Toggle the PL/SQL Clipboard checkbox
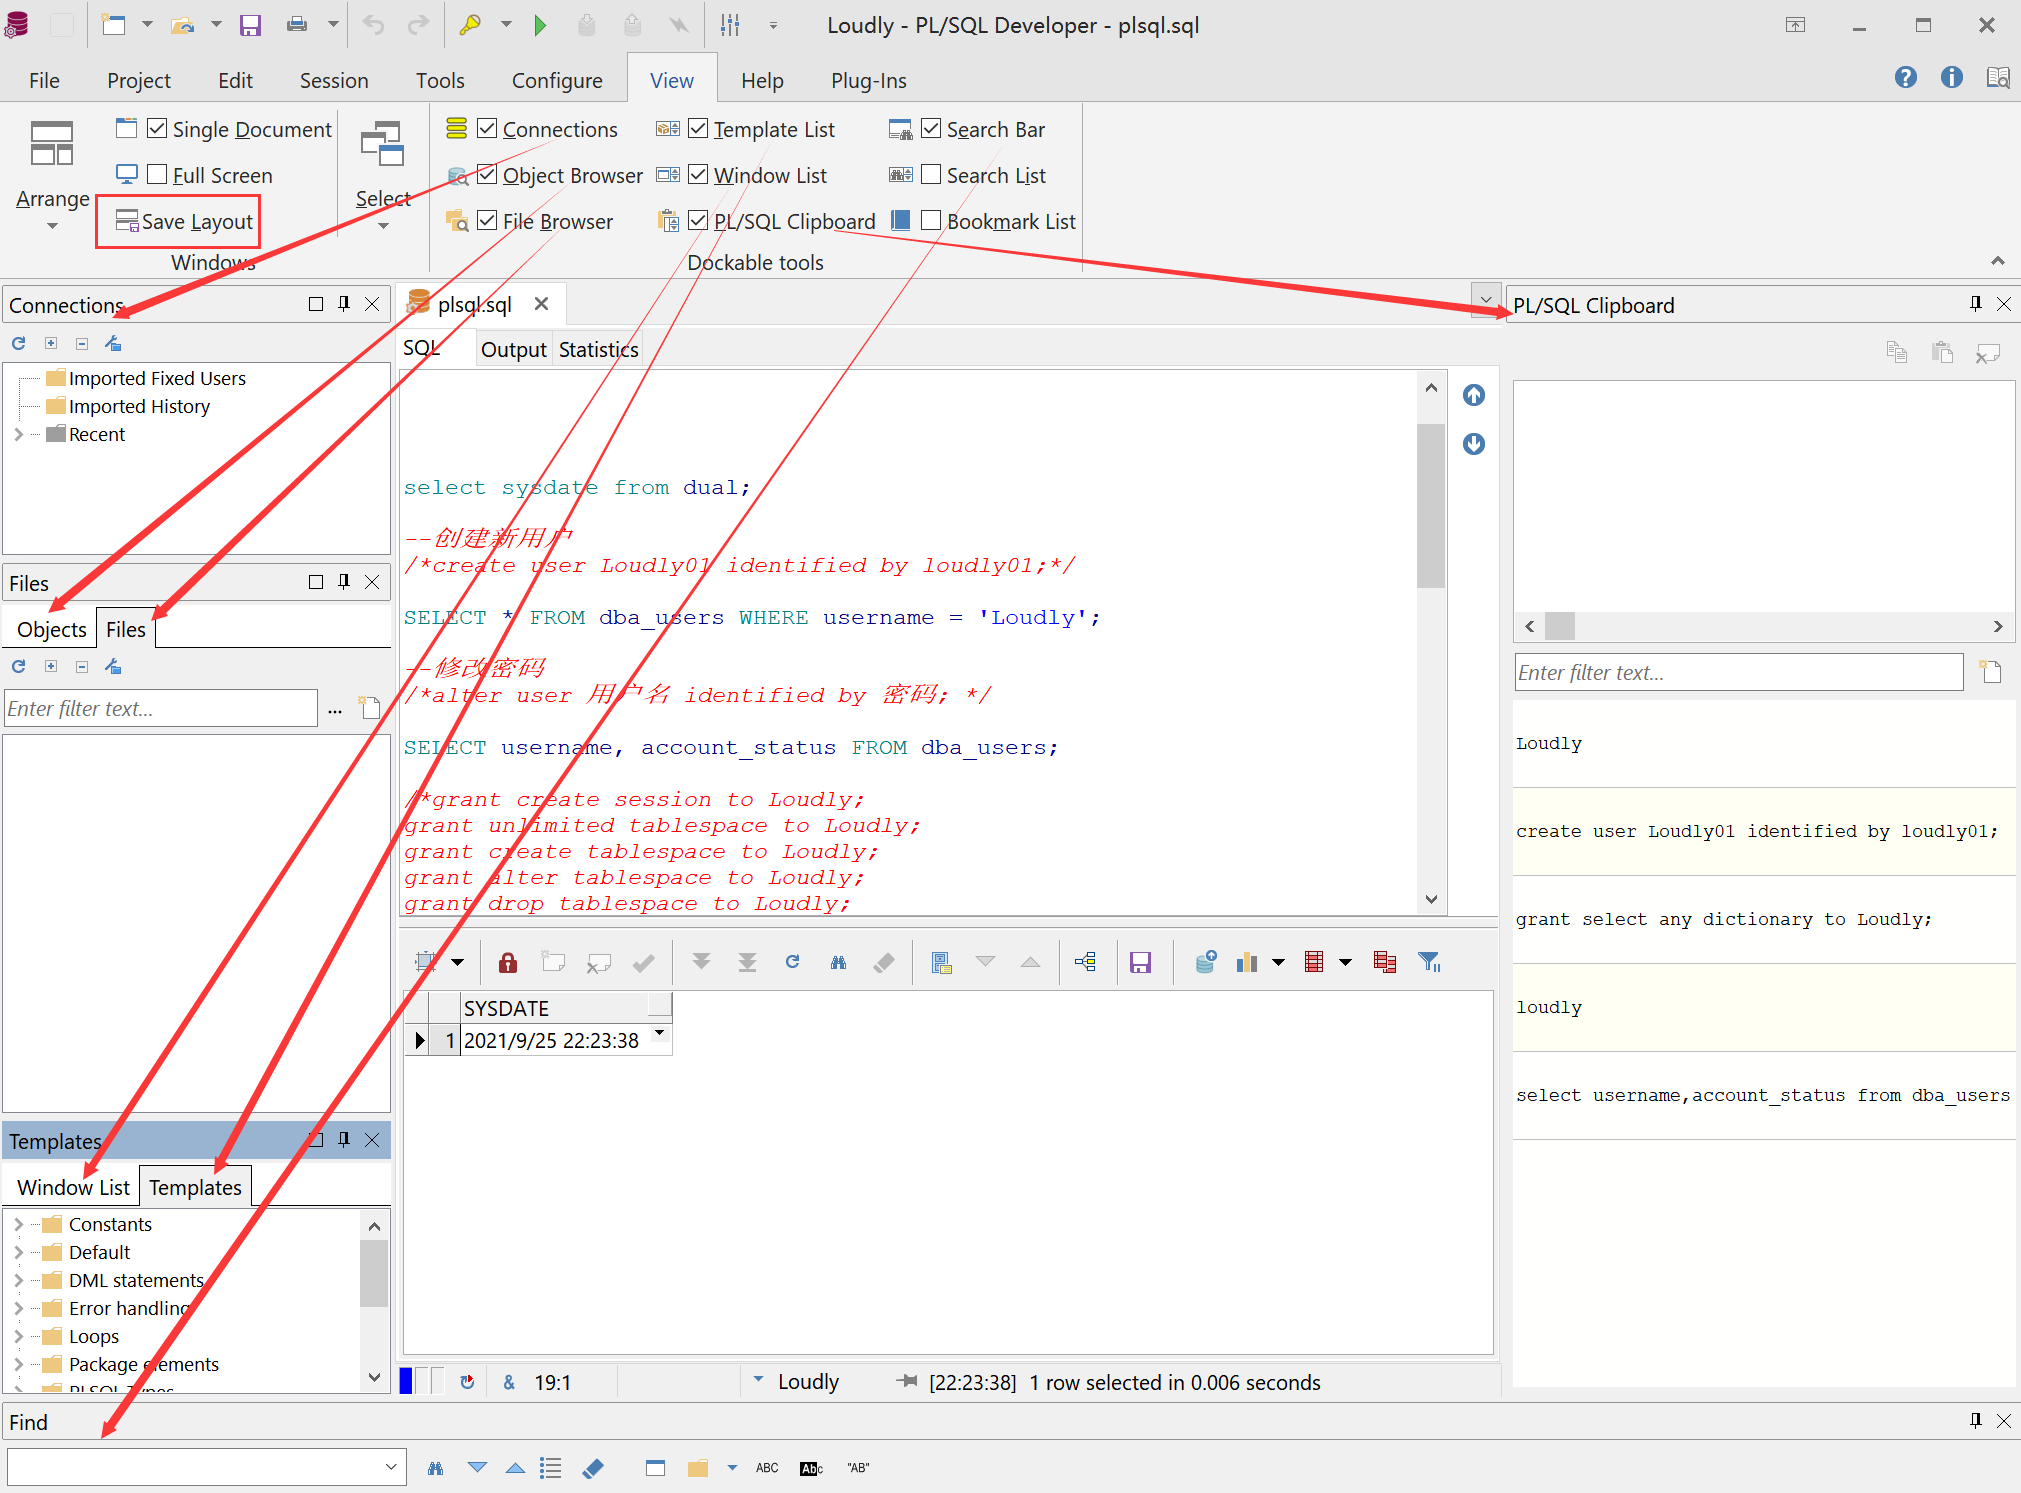2021x1493 pixels. 698,220
